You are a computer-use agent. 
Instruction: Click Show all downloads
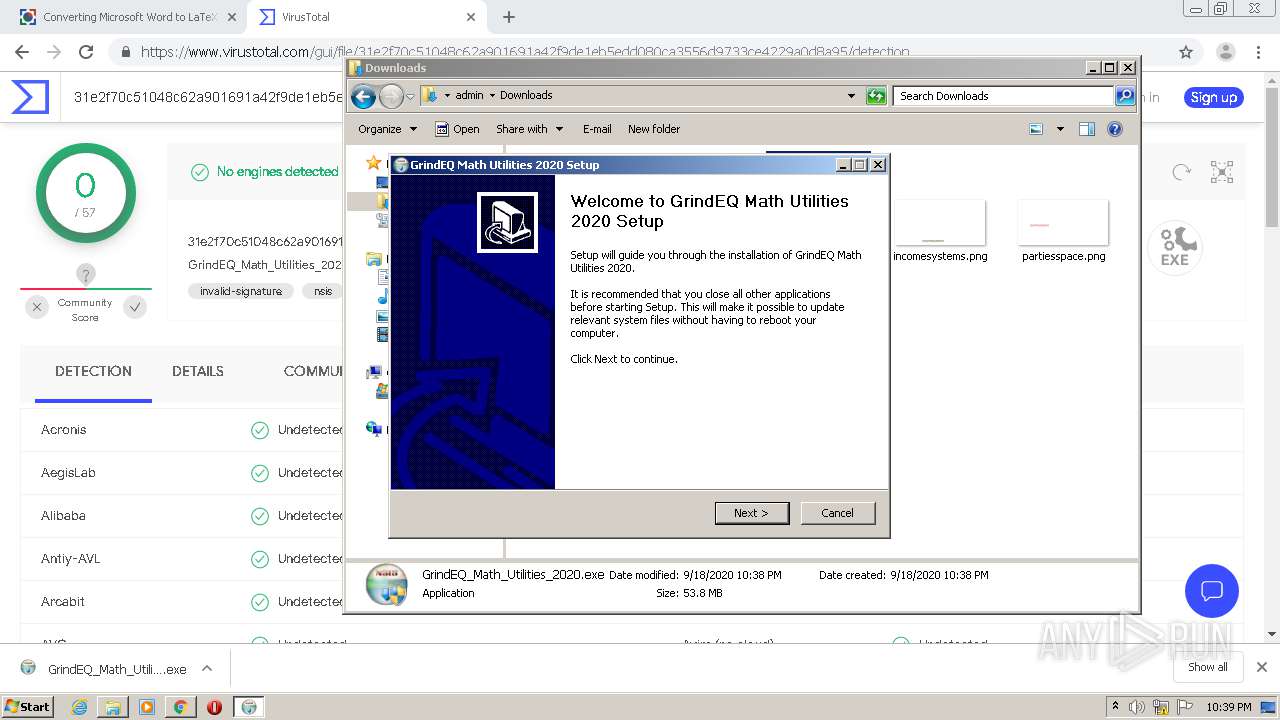tap(1208, 667)
